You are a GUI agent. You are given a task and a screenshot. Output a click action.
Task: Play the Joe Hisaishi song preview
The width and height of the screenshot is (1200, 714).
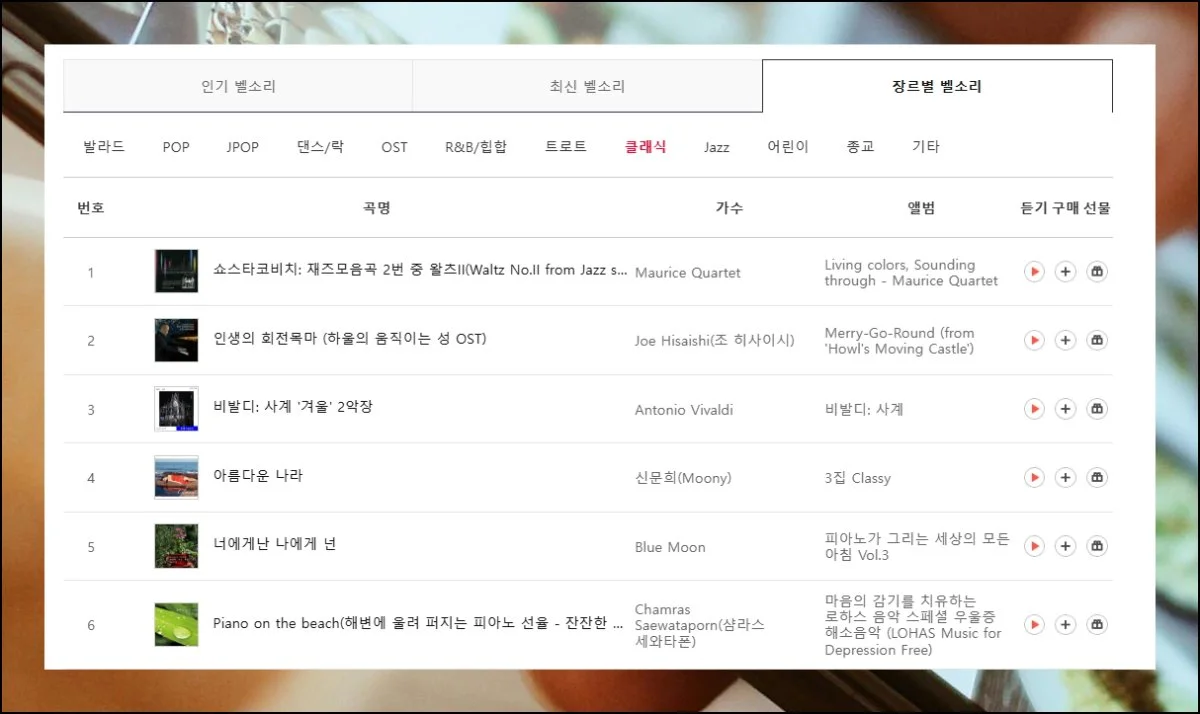[1034, 340]
